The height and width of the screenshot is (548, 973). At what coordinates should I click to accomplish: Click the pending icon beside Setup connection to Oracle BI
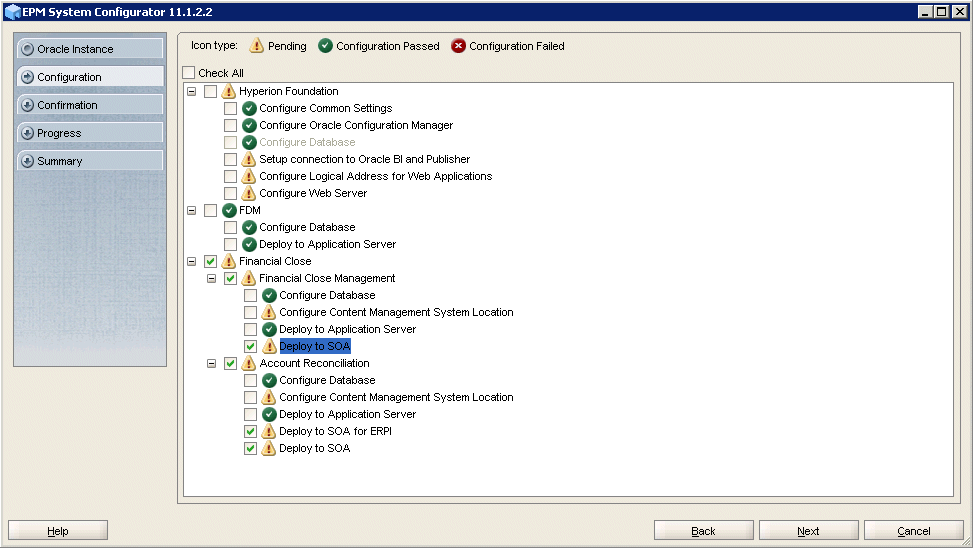[249, 159]
